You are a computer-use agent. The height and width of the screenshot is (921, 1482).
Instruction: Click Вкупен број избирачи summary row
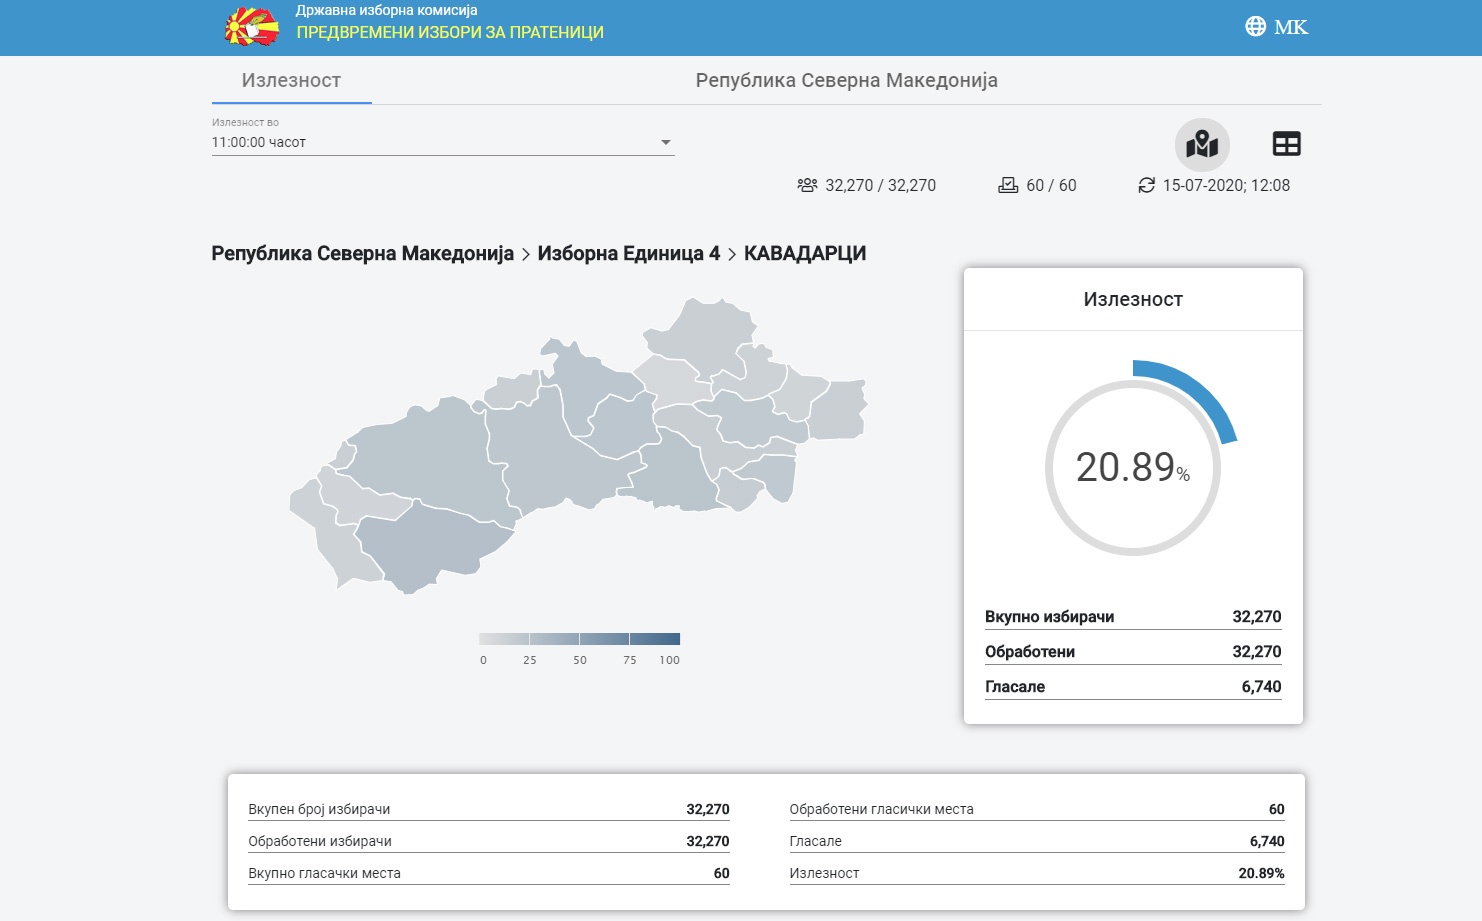pos(489,809)
